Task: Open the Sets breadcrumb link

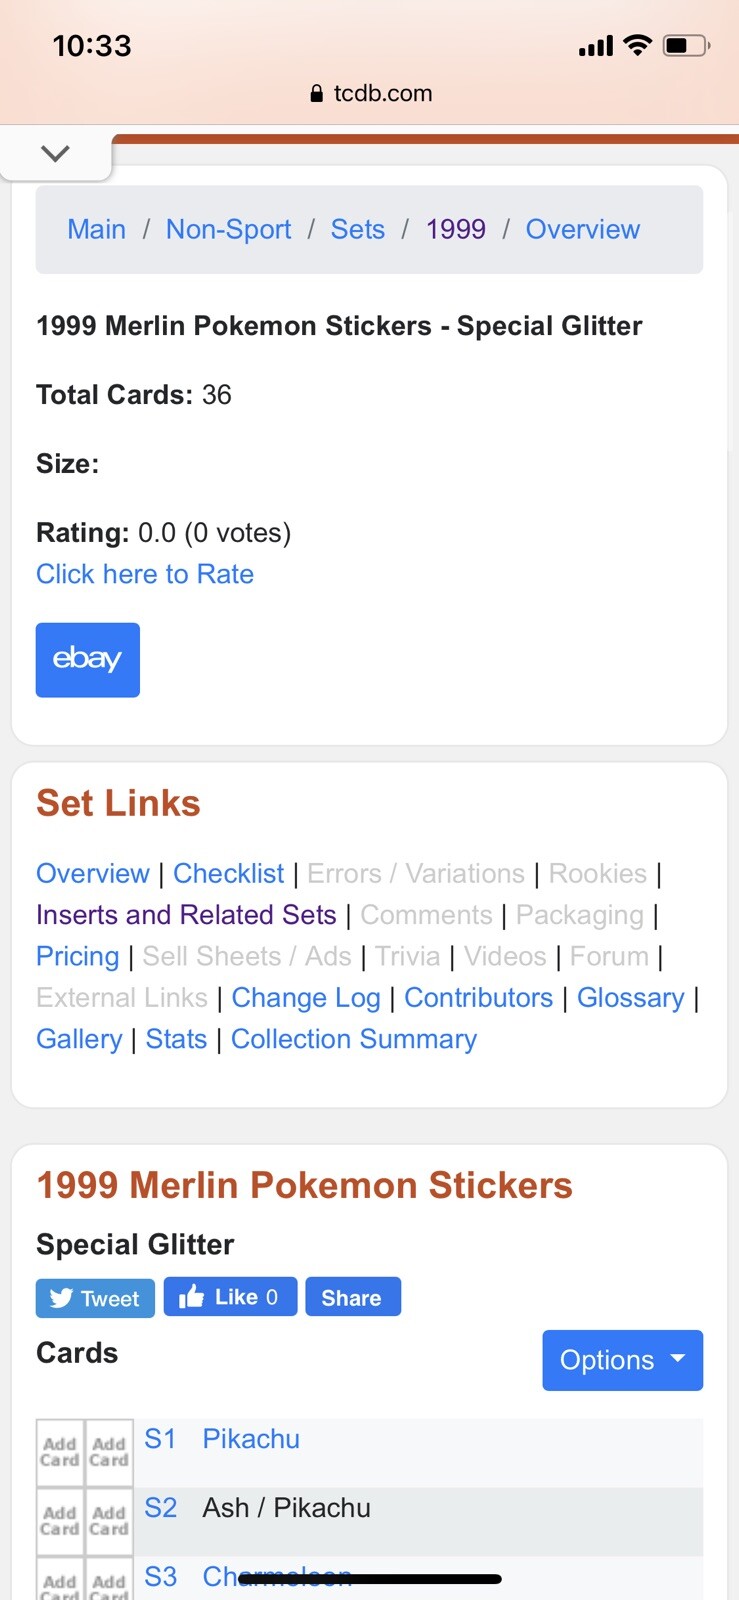Action: coord(357,229)
